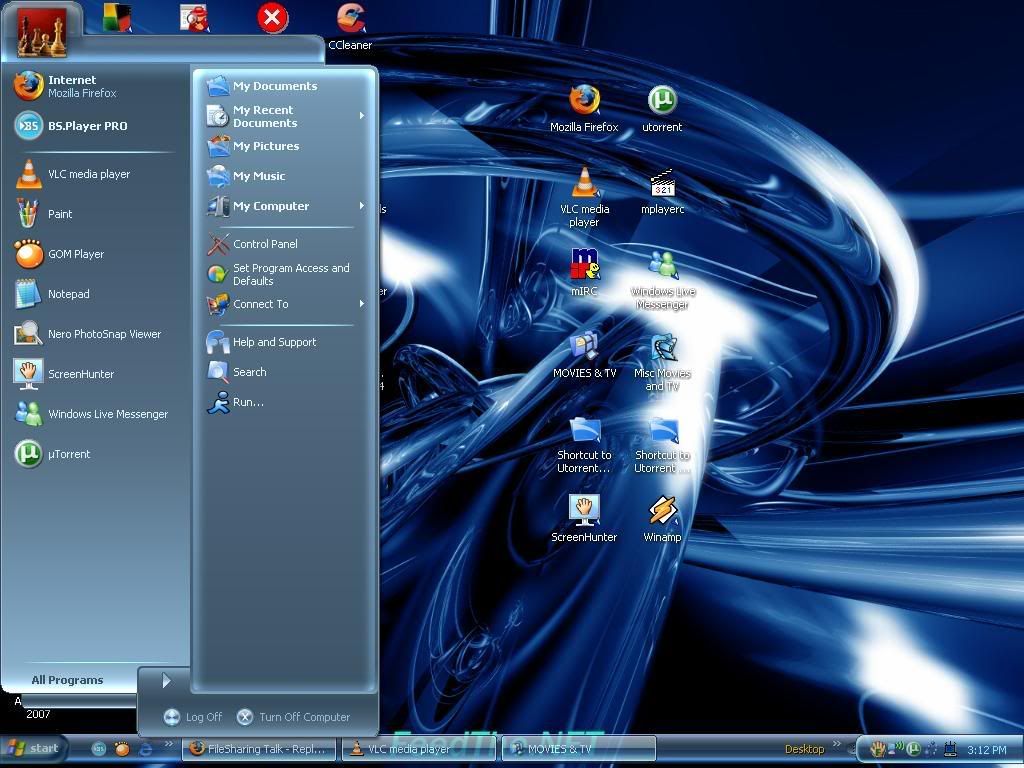Open Control Panel
This screenshot has width=1024, height=768.
click(285, 244)
